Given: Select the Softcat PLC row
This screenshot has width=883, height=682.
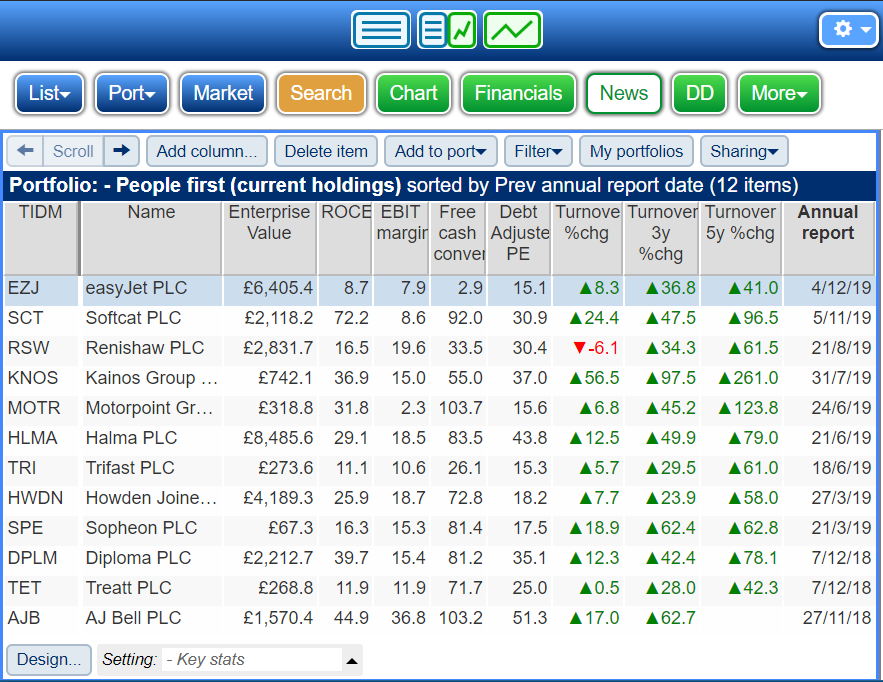Looking at the screenshot, I should [439, 318].
